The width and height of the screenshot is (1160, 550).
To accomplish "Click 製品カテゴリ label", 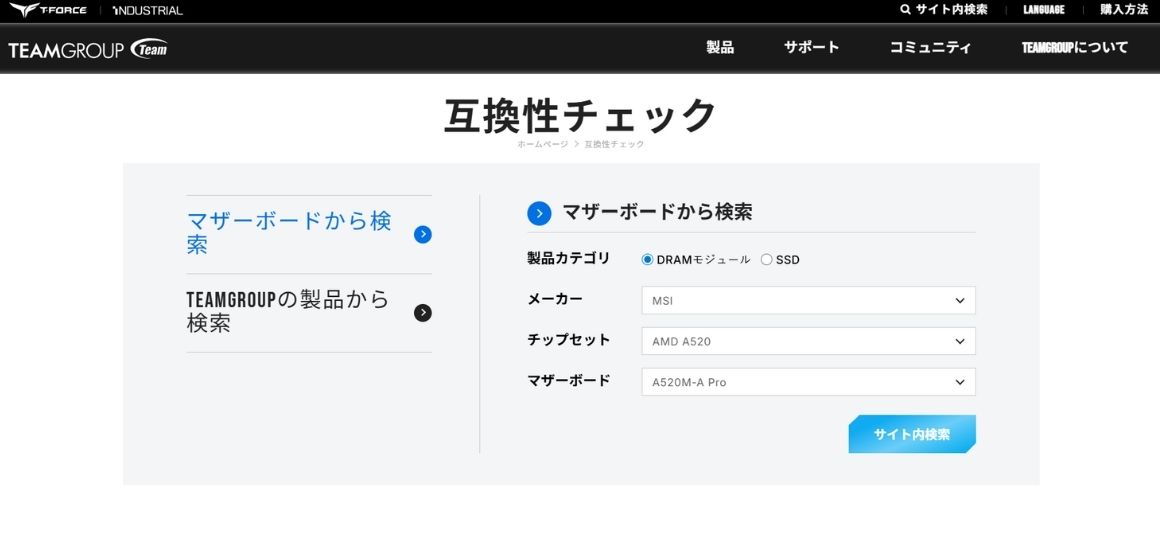I will click(569, 258).
